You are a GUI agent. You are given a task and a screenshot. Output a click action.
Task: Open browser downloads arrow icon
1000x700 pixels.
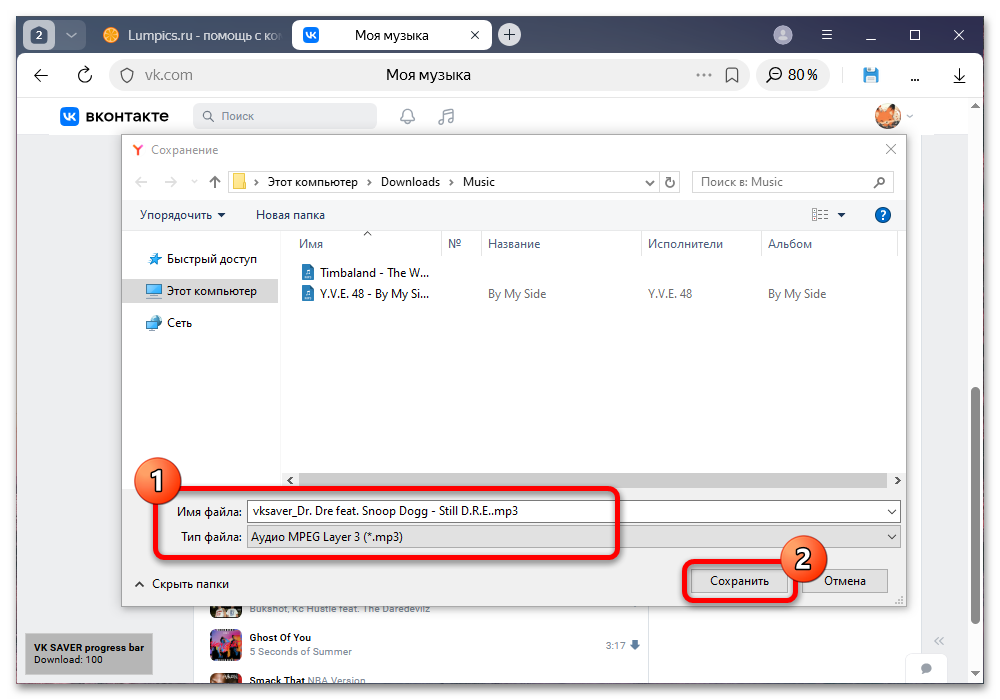coord(959,76)
